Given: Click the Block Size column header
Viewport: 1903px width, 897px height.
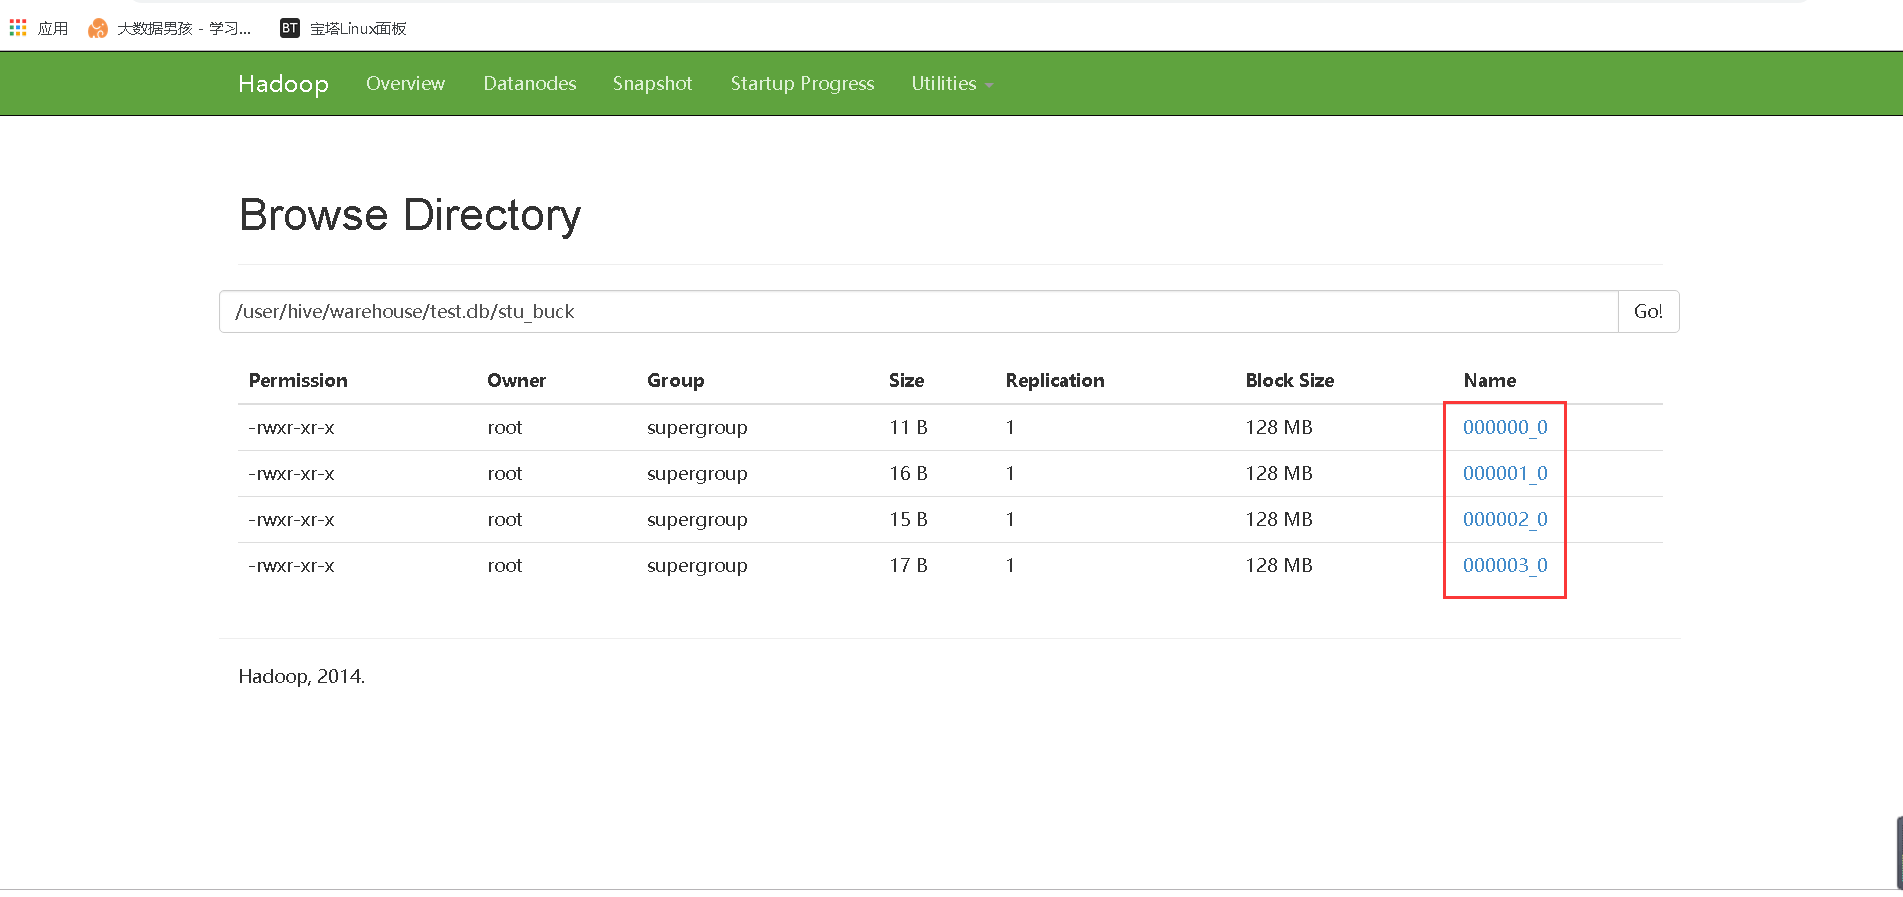Looking at the screenshot, I should pos(1289,381).
